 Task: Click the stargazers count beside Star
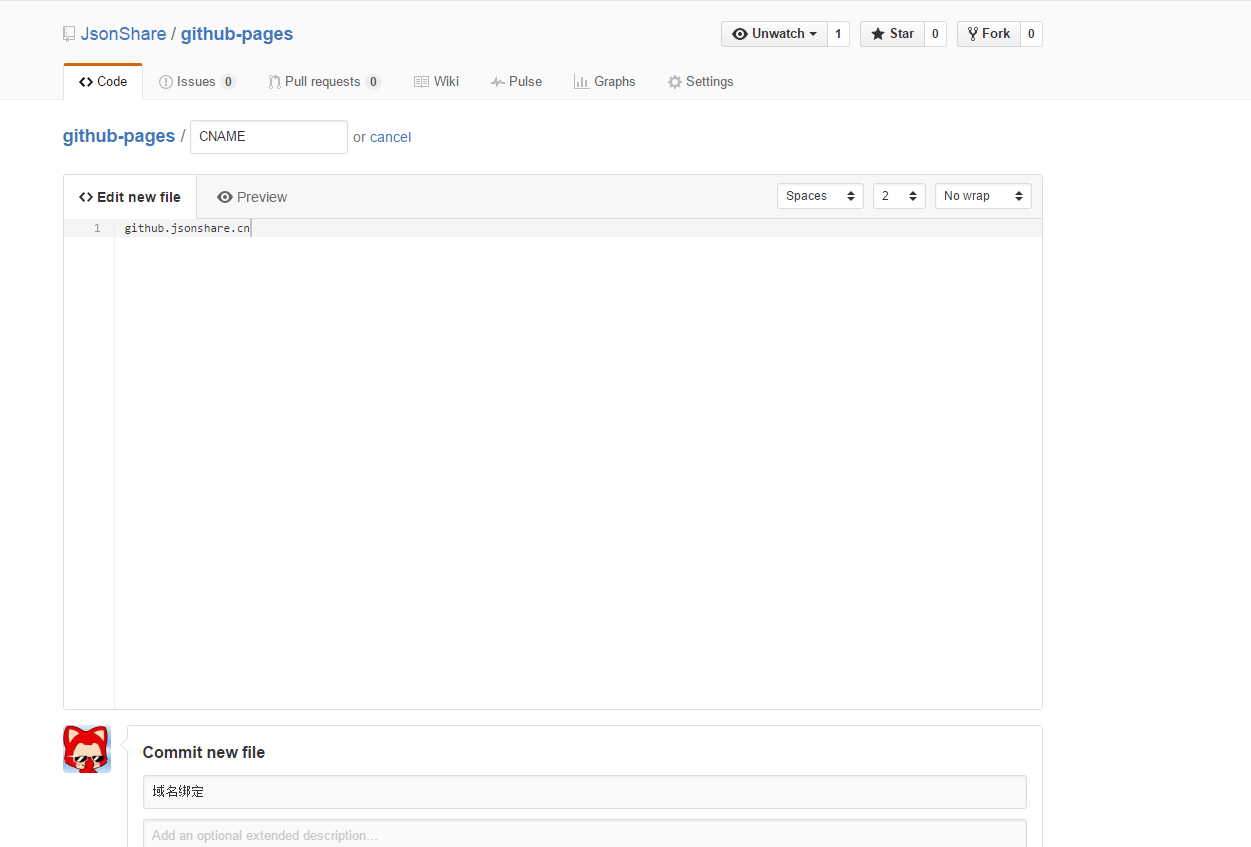(x=935, y=34)
